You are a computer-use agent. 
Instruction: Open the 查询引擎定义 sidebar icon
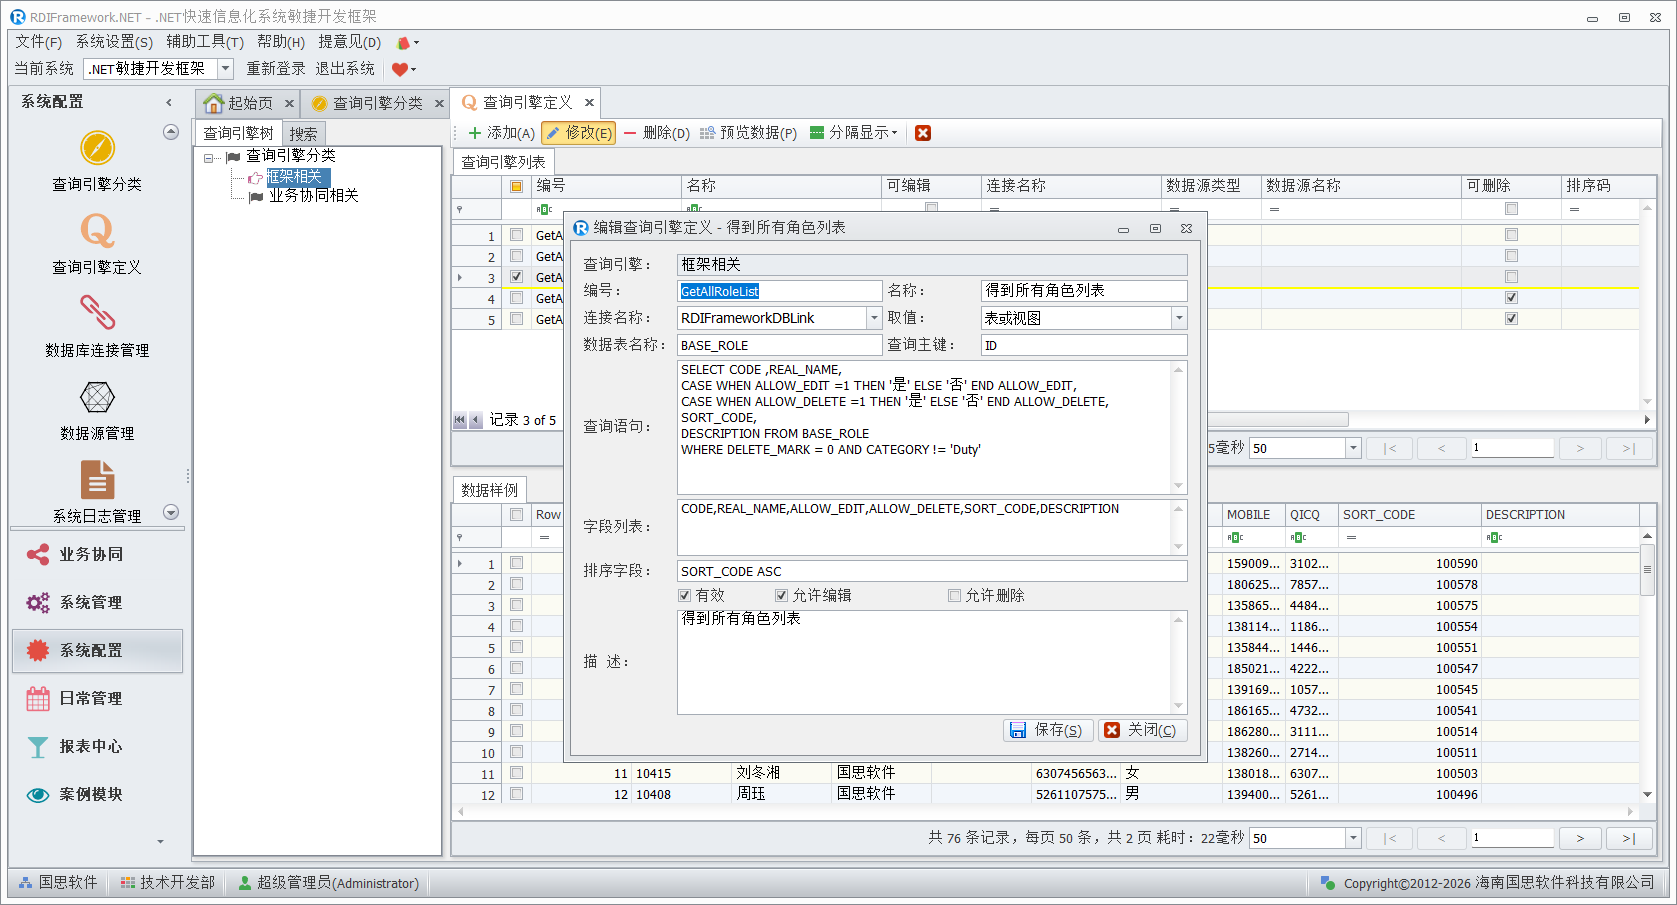97,232
